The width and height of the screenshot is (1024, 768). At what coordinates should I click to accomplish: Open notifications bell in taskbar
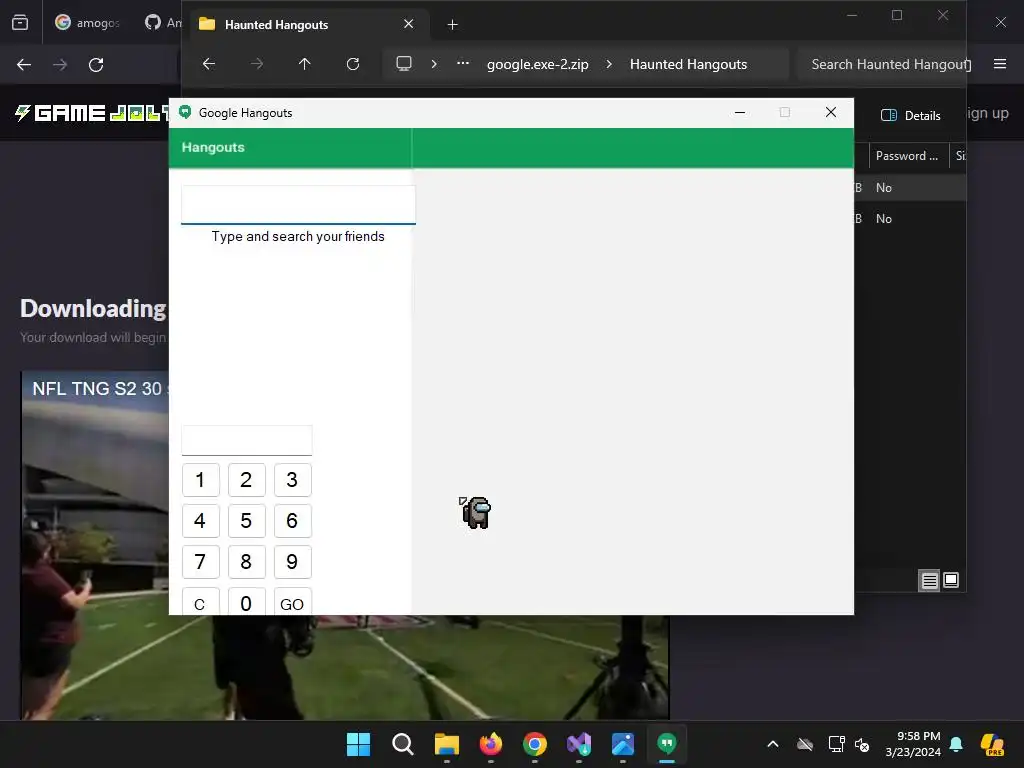pyautogui.click(x=956, y=744)
